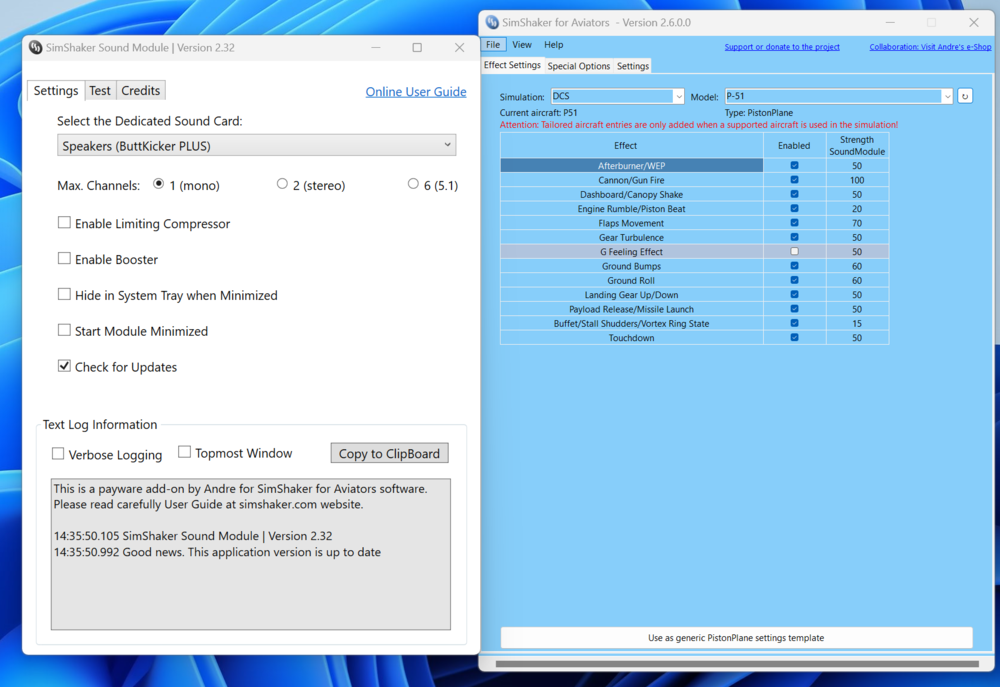Open the Simulation DCS dropdown

[x=617, y=96]
